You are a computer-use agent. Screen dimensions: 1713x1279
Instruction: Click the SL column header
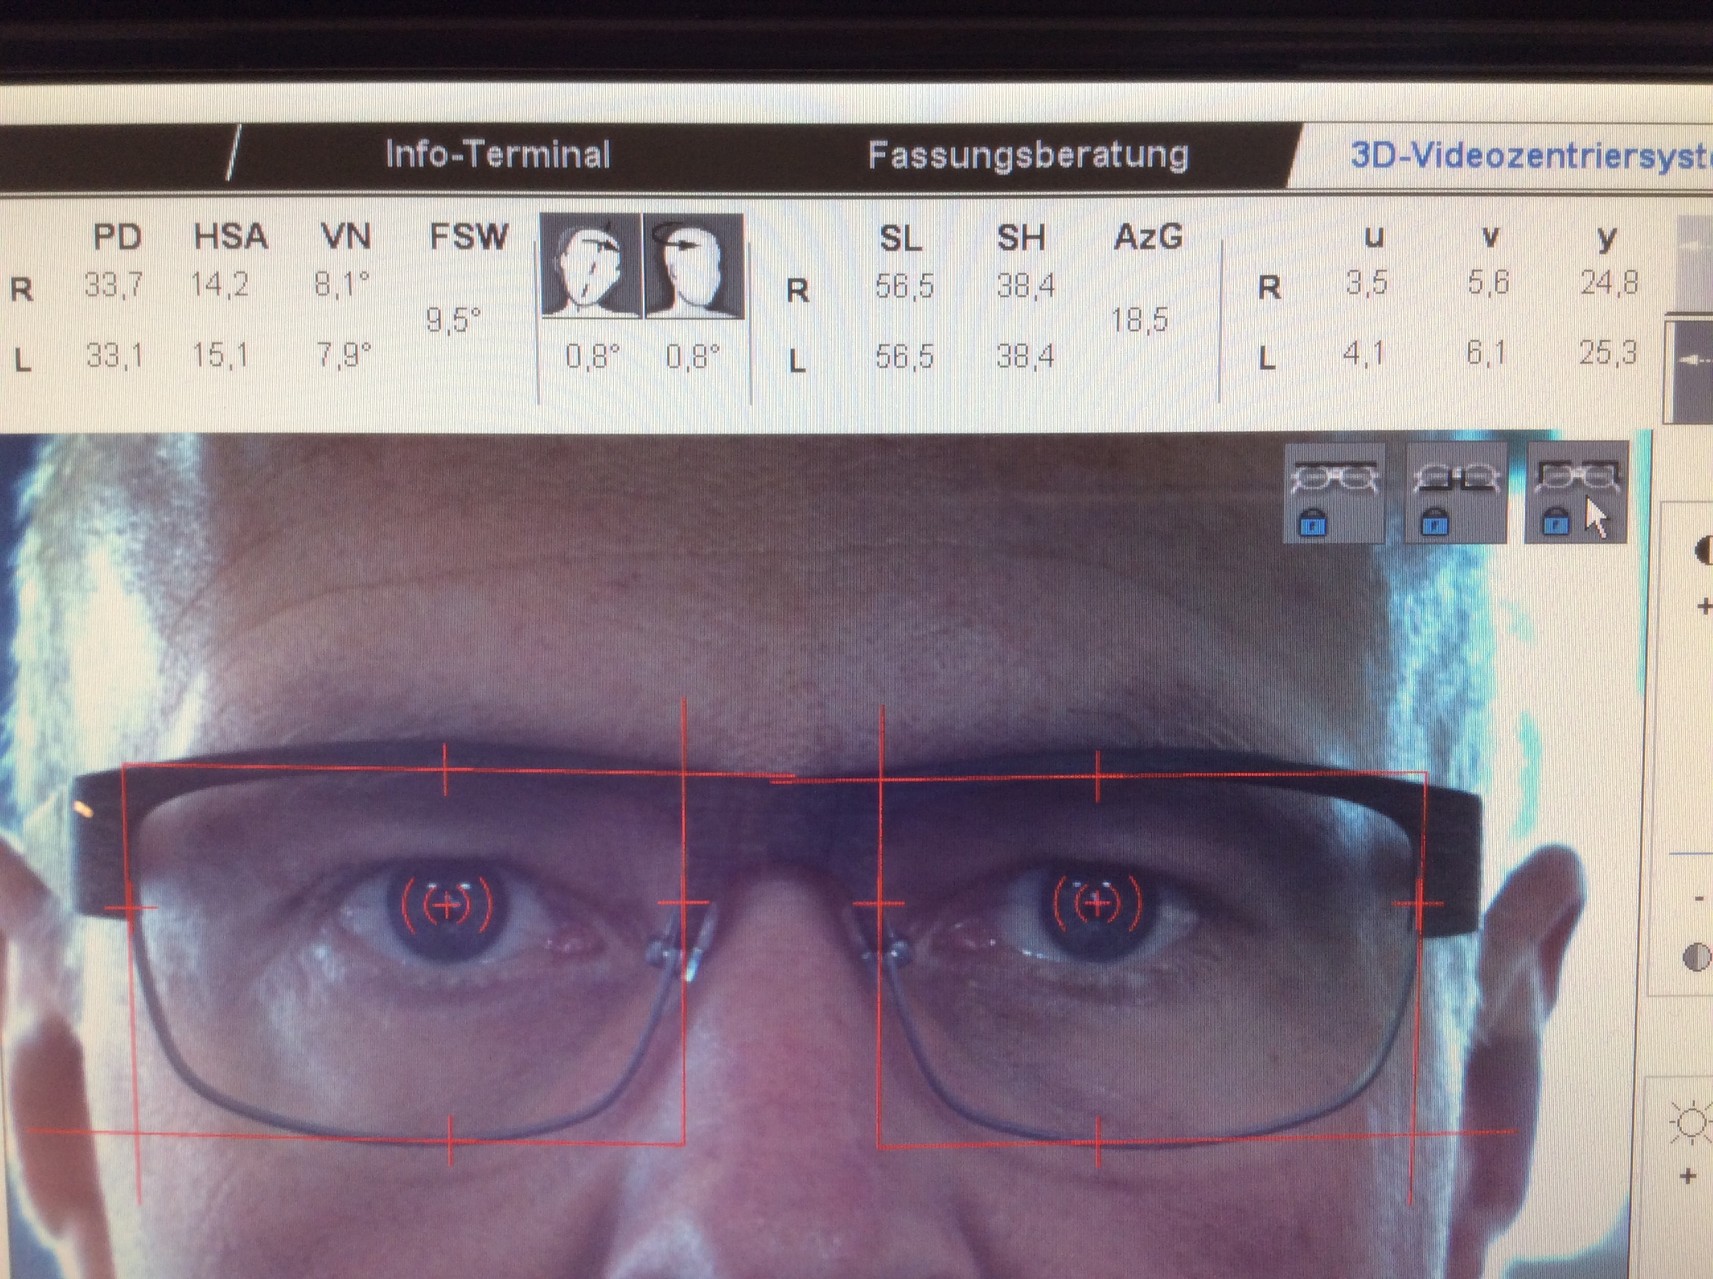[901, 238]
